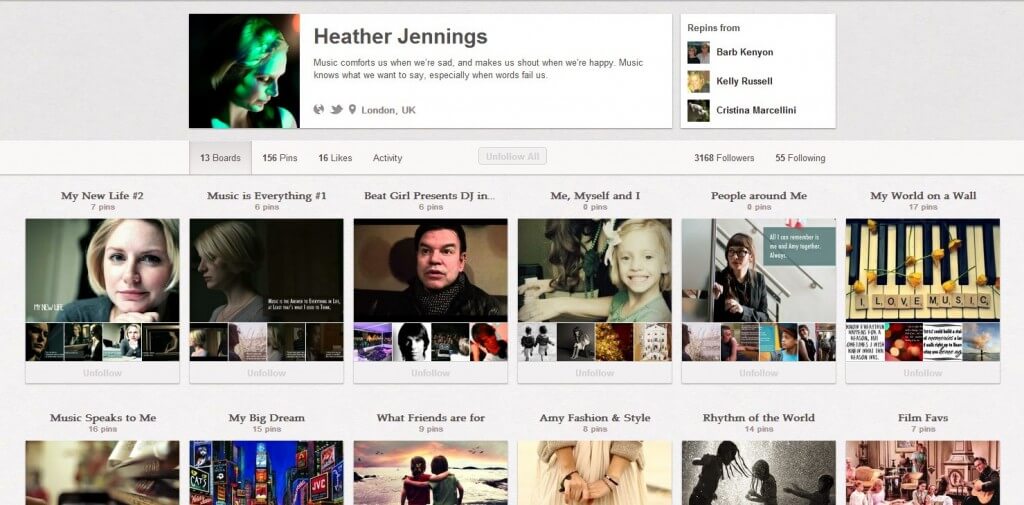Click Kelly Russell in Repins from
This screenshot has height=505, width=1024.
pos(744,81)
